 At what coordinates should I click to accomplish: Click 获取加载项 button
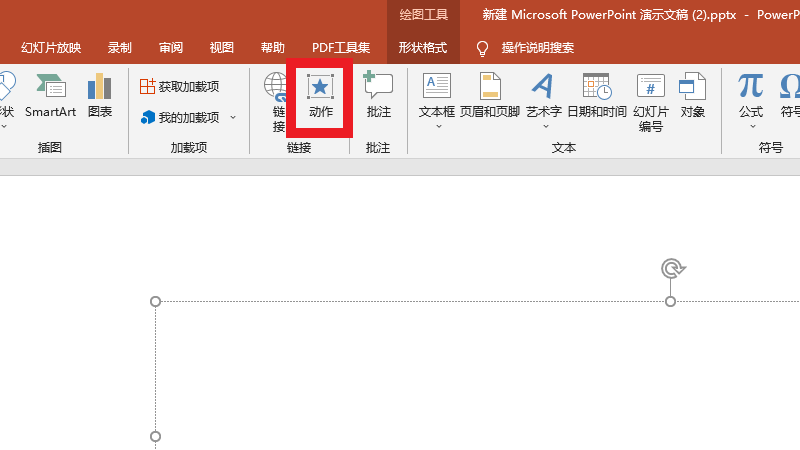tap(180, 87)
